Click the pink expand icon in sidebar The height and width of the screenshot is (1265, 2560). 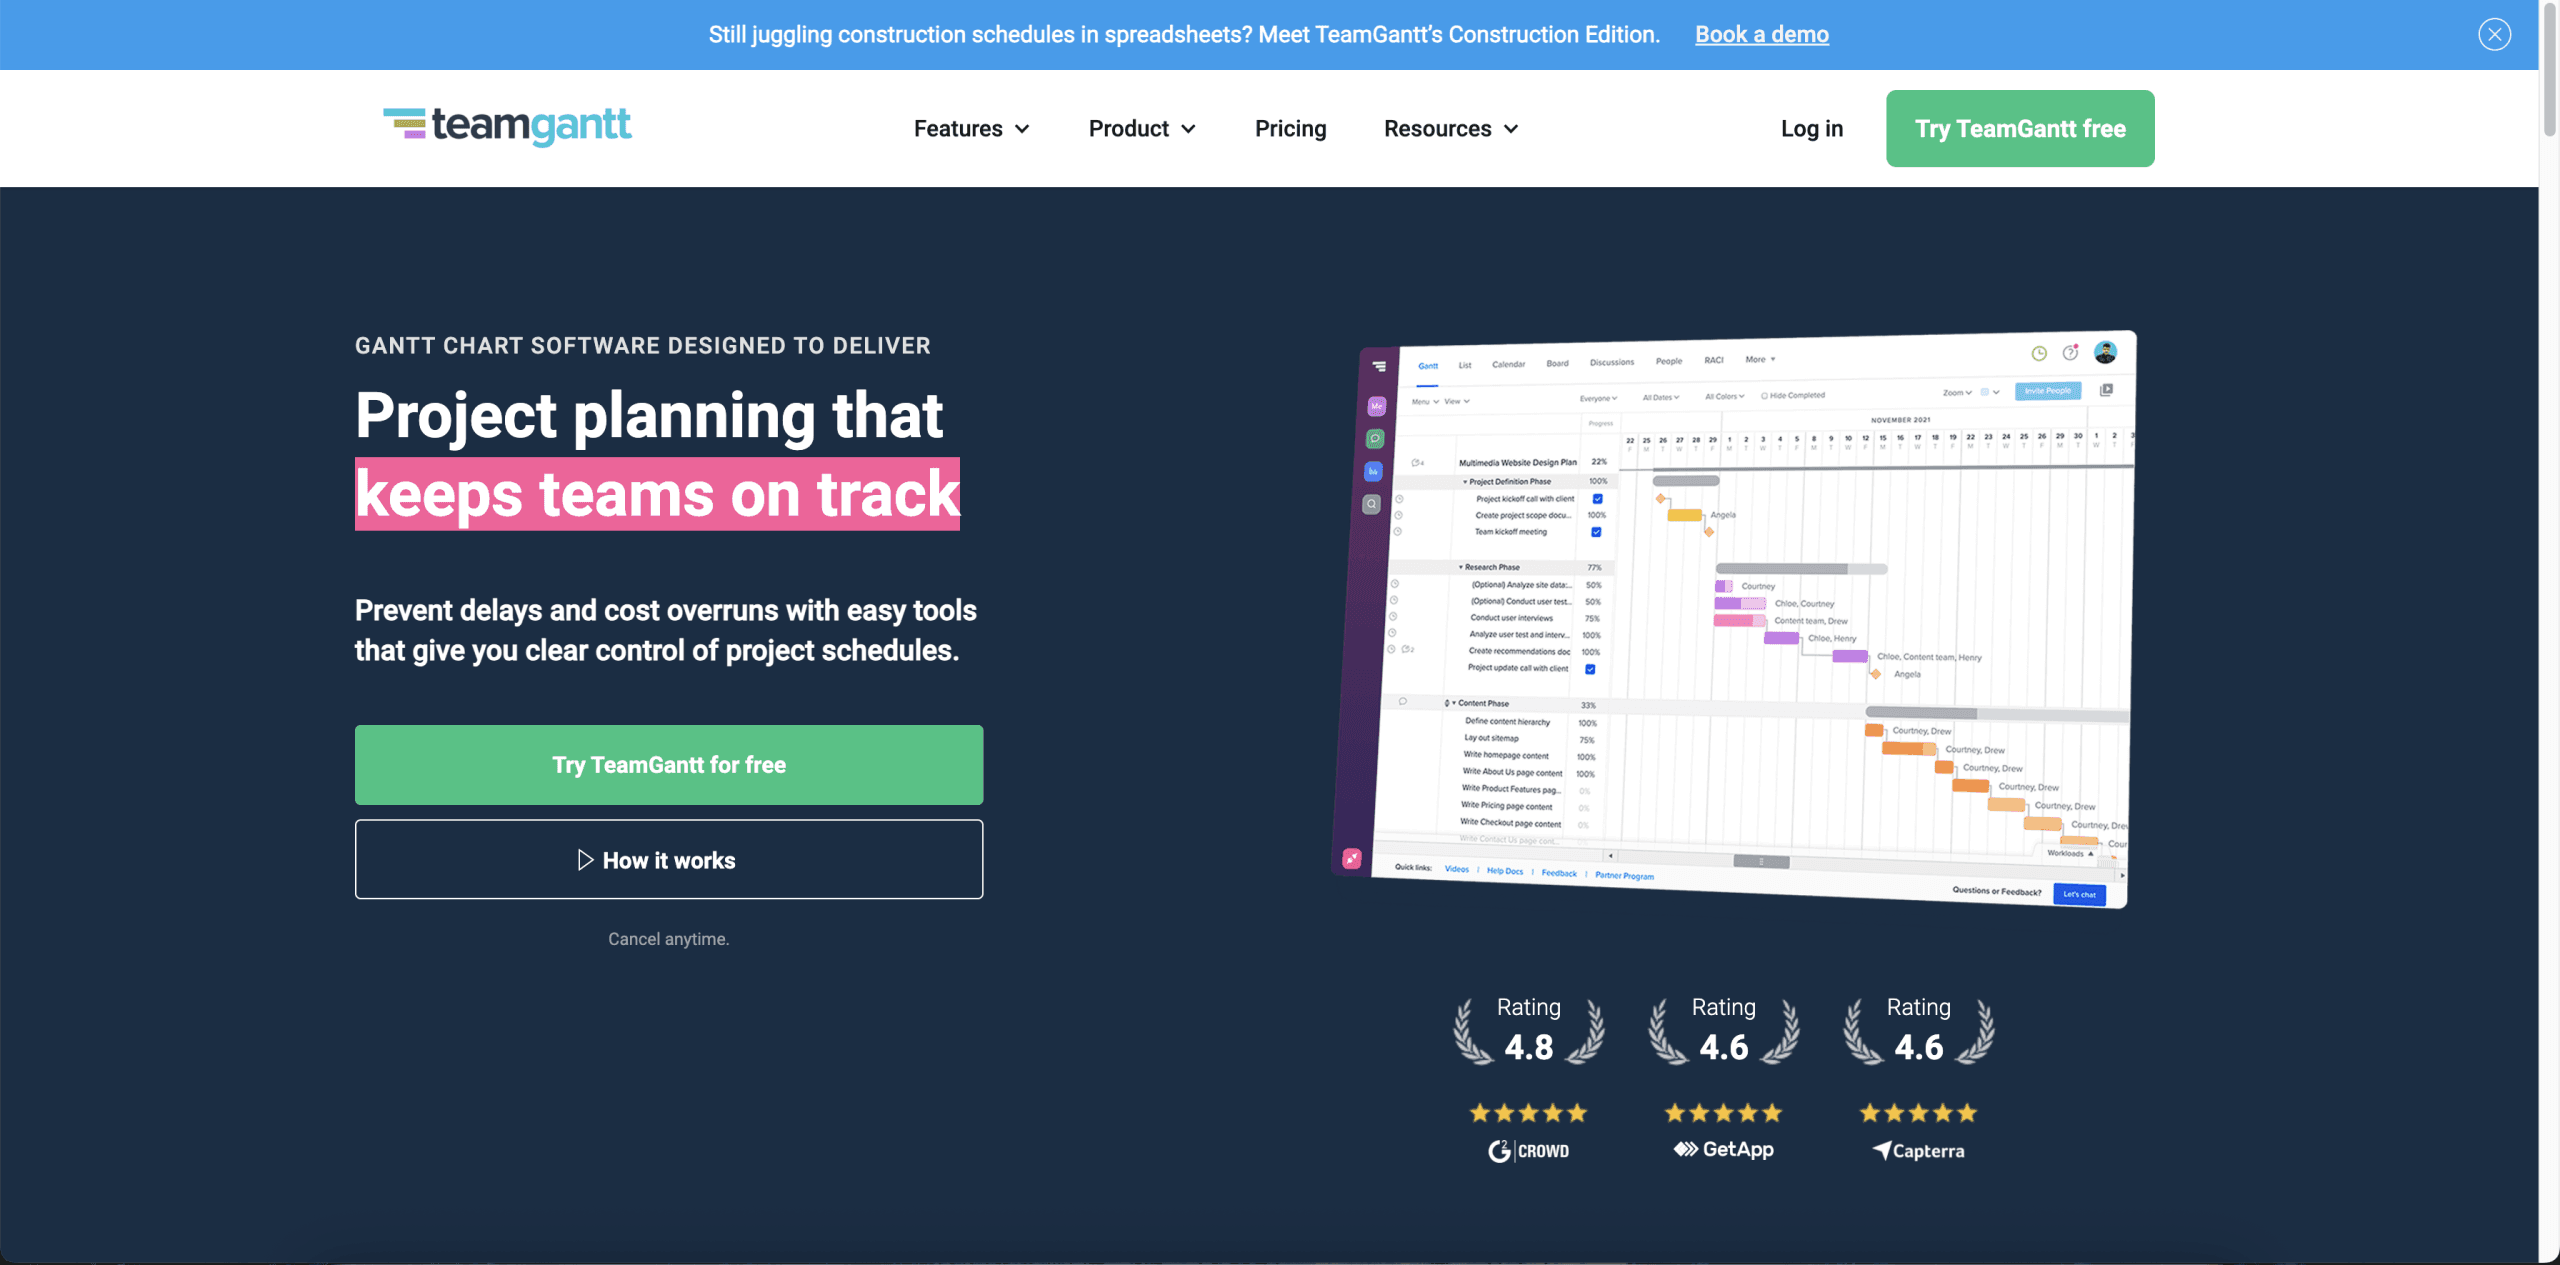pos(1352,858)
